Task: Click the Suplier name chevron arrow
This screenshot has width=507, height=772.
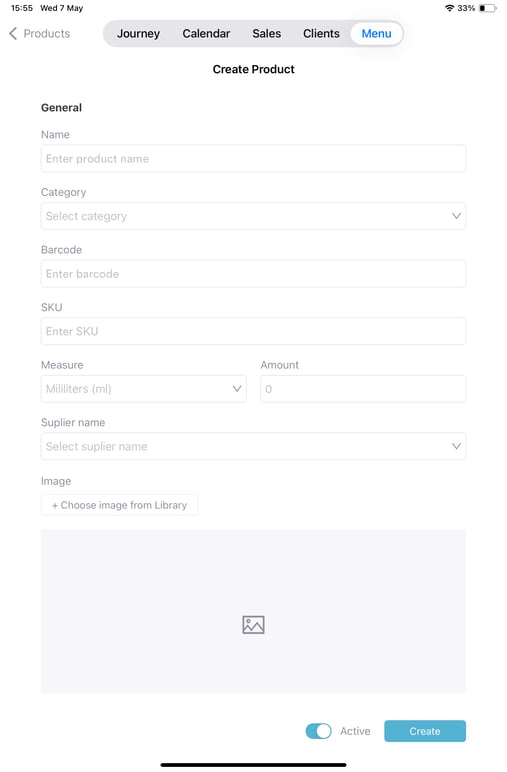Action: 456,447
